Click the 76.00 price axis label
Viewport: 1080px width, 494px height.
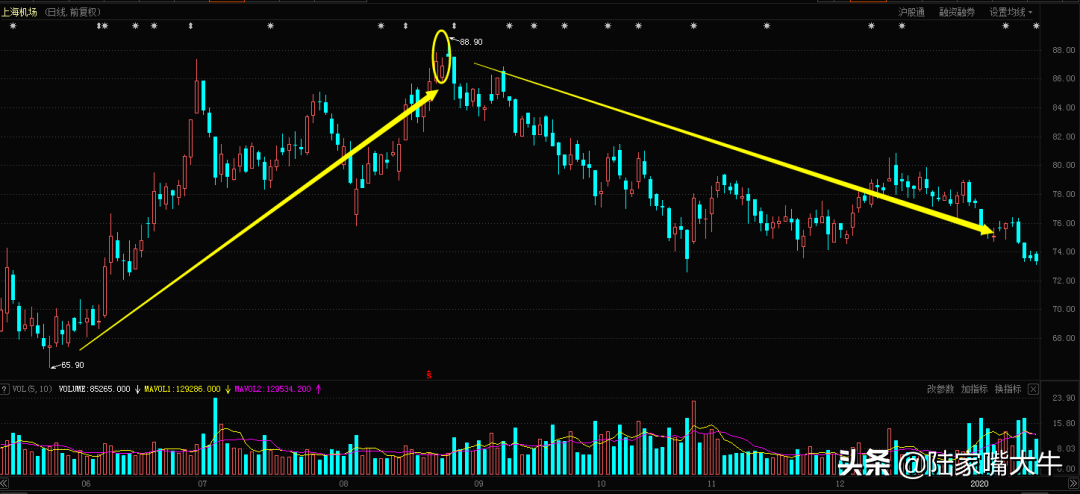point(1062,223)
